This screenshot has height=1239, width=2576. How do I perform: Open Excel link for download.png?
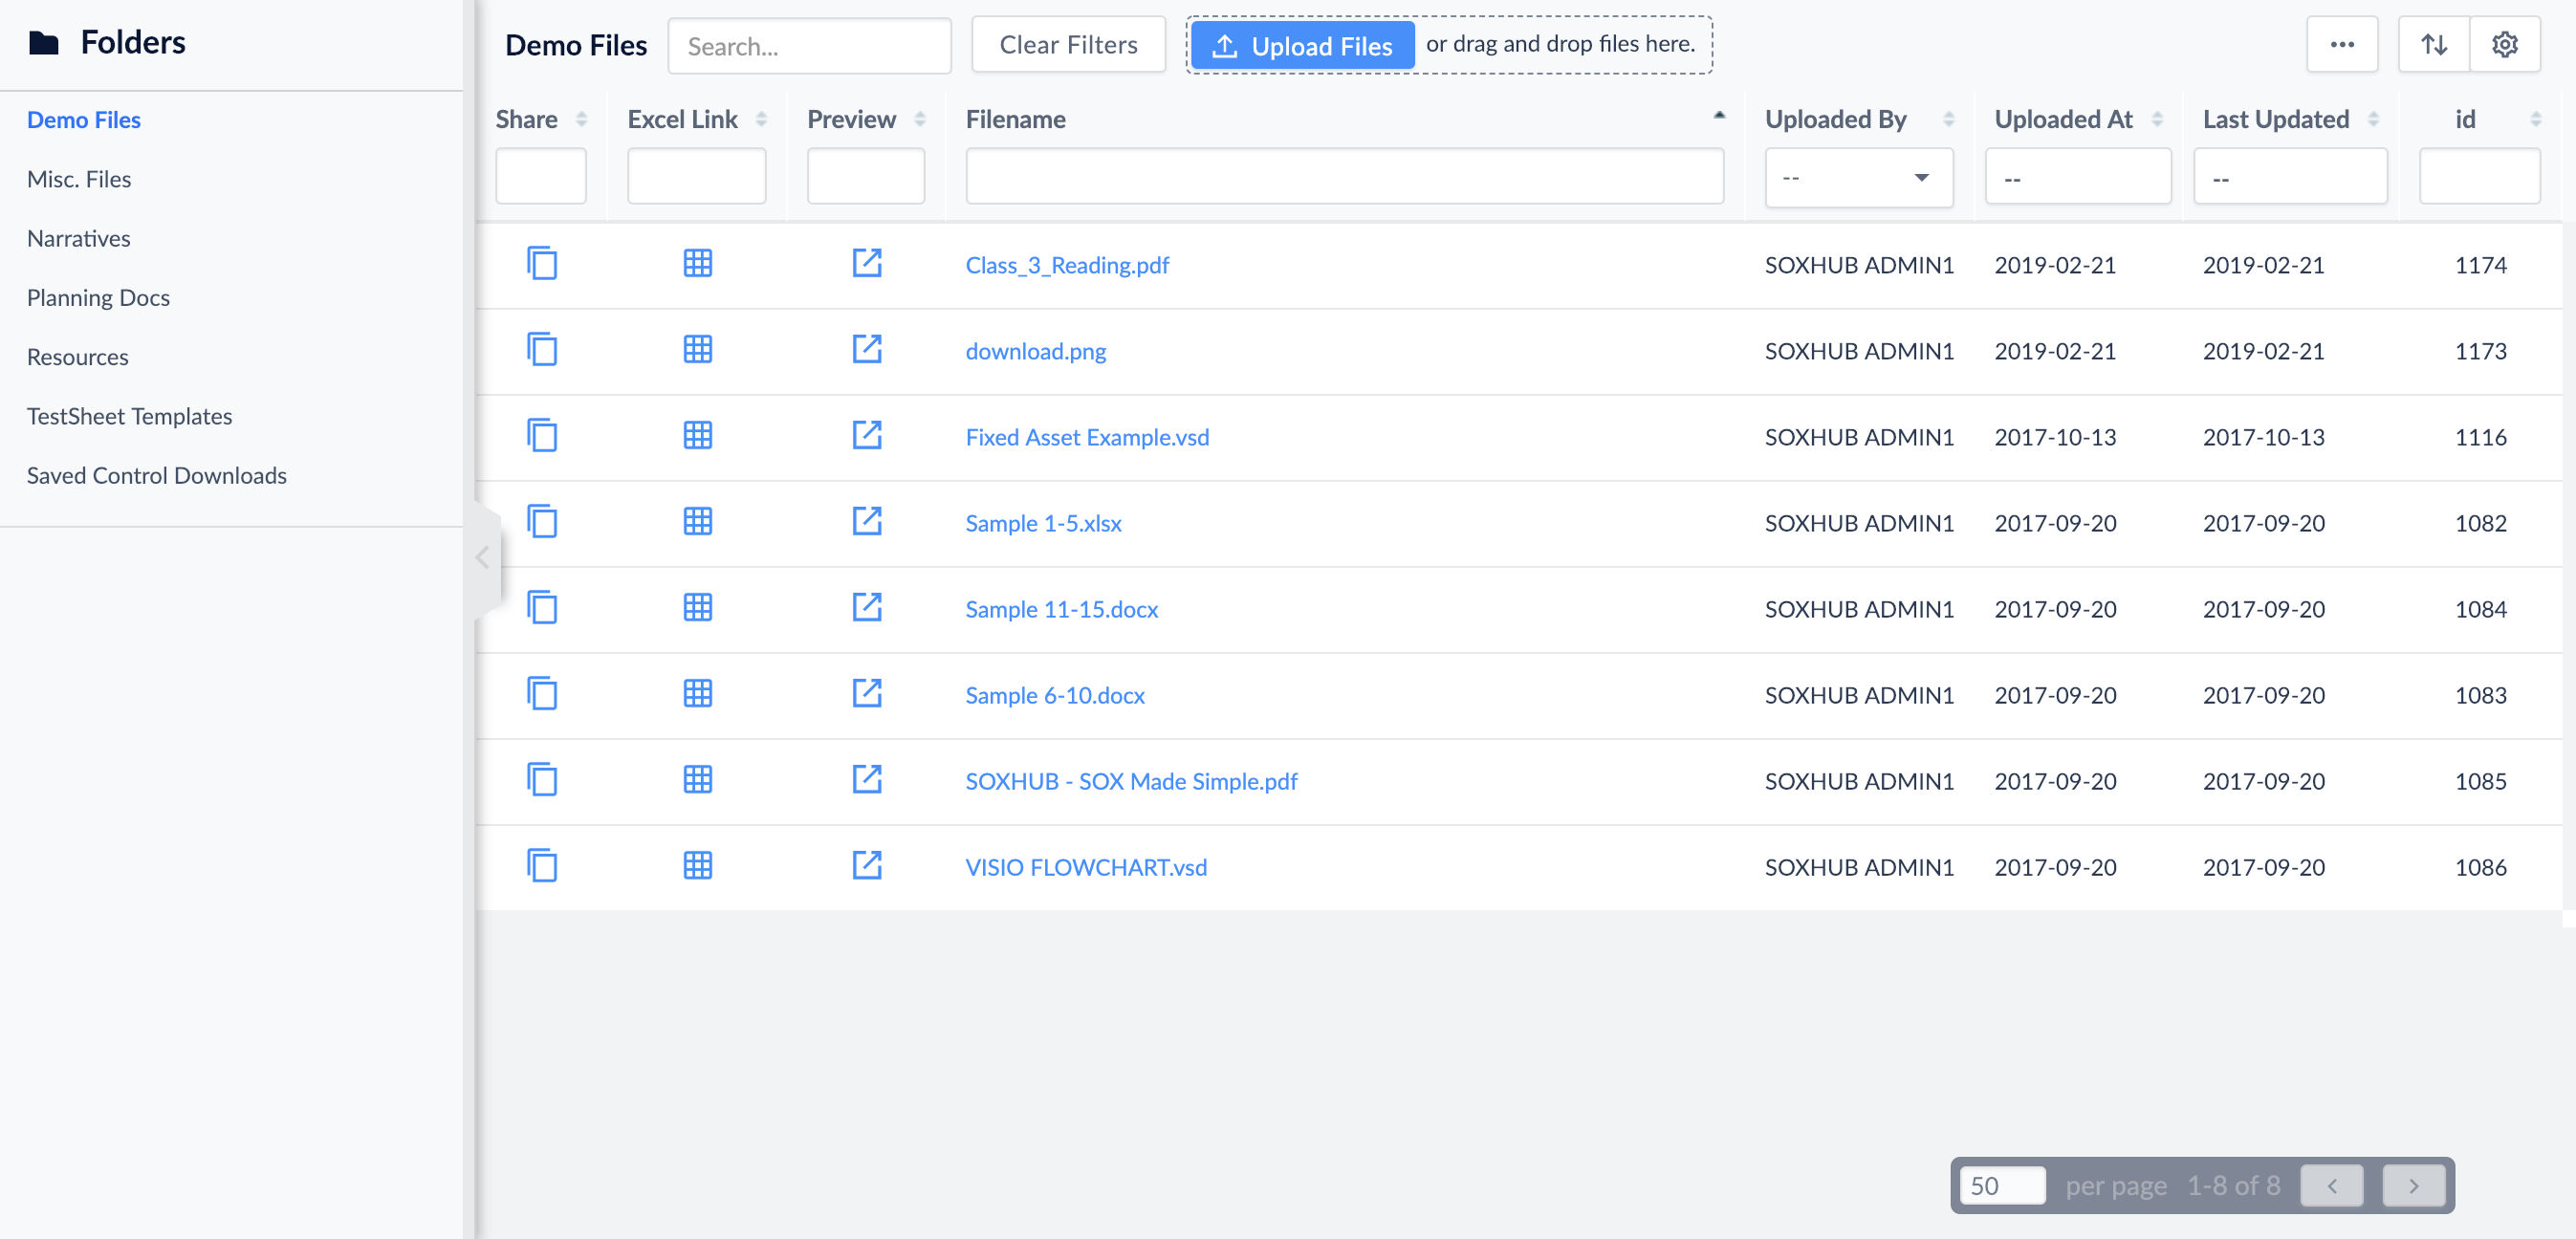click(x=697, y=350)
